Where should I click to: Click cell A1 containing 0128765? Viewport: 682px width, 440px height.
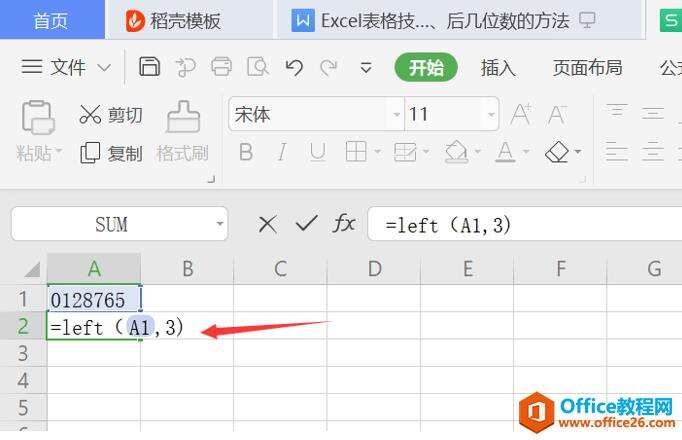coord(94,299)
